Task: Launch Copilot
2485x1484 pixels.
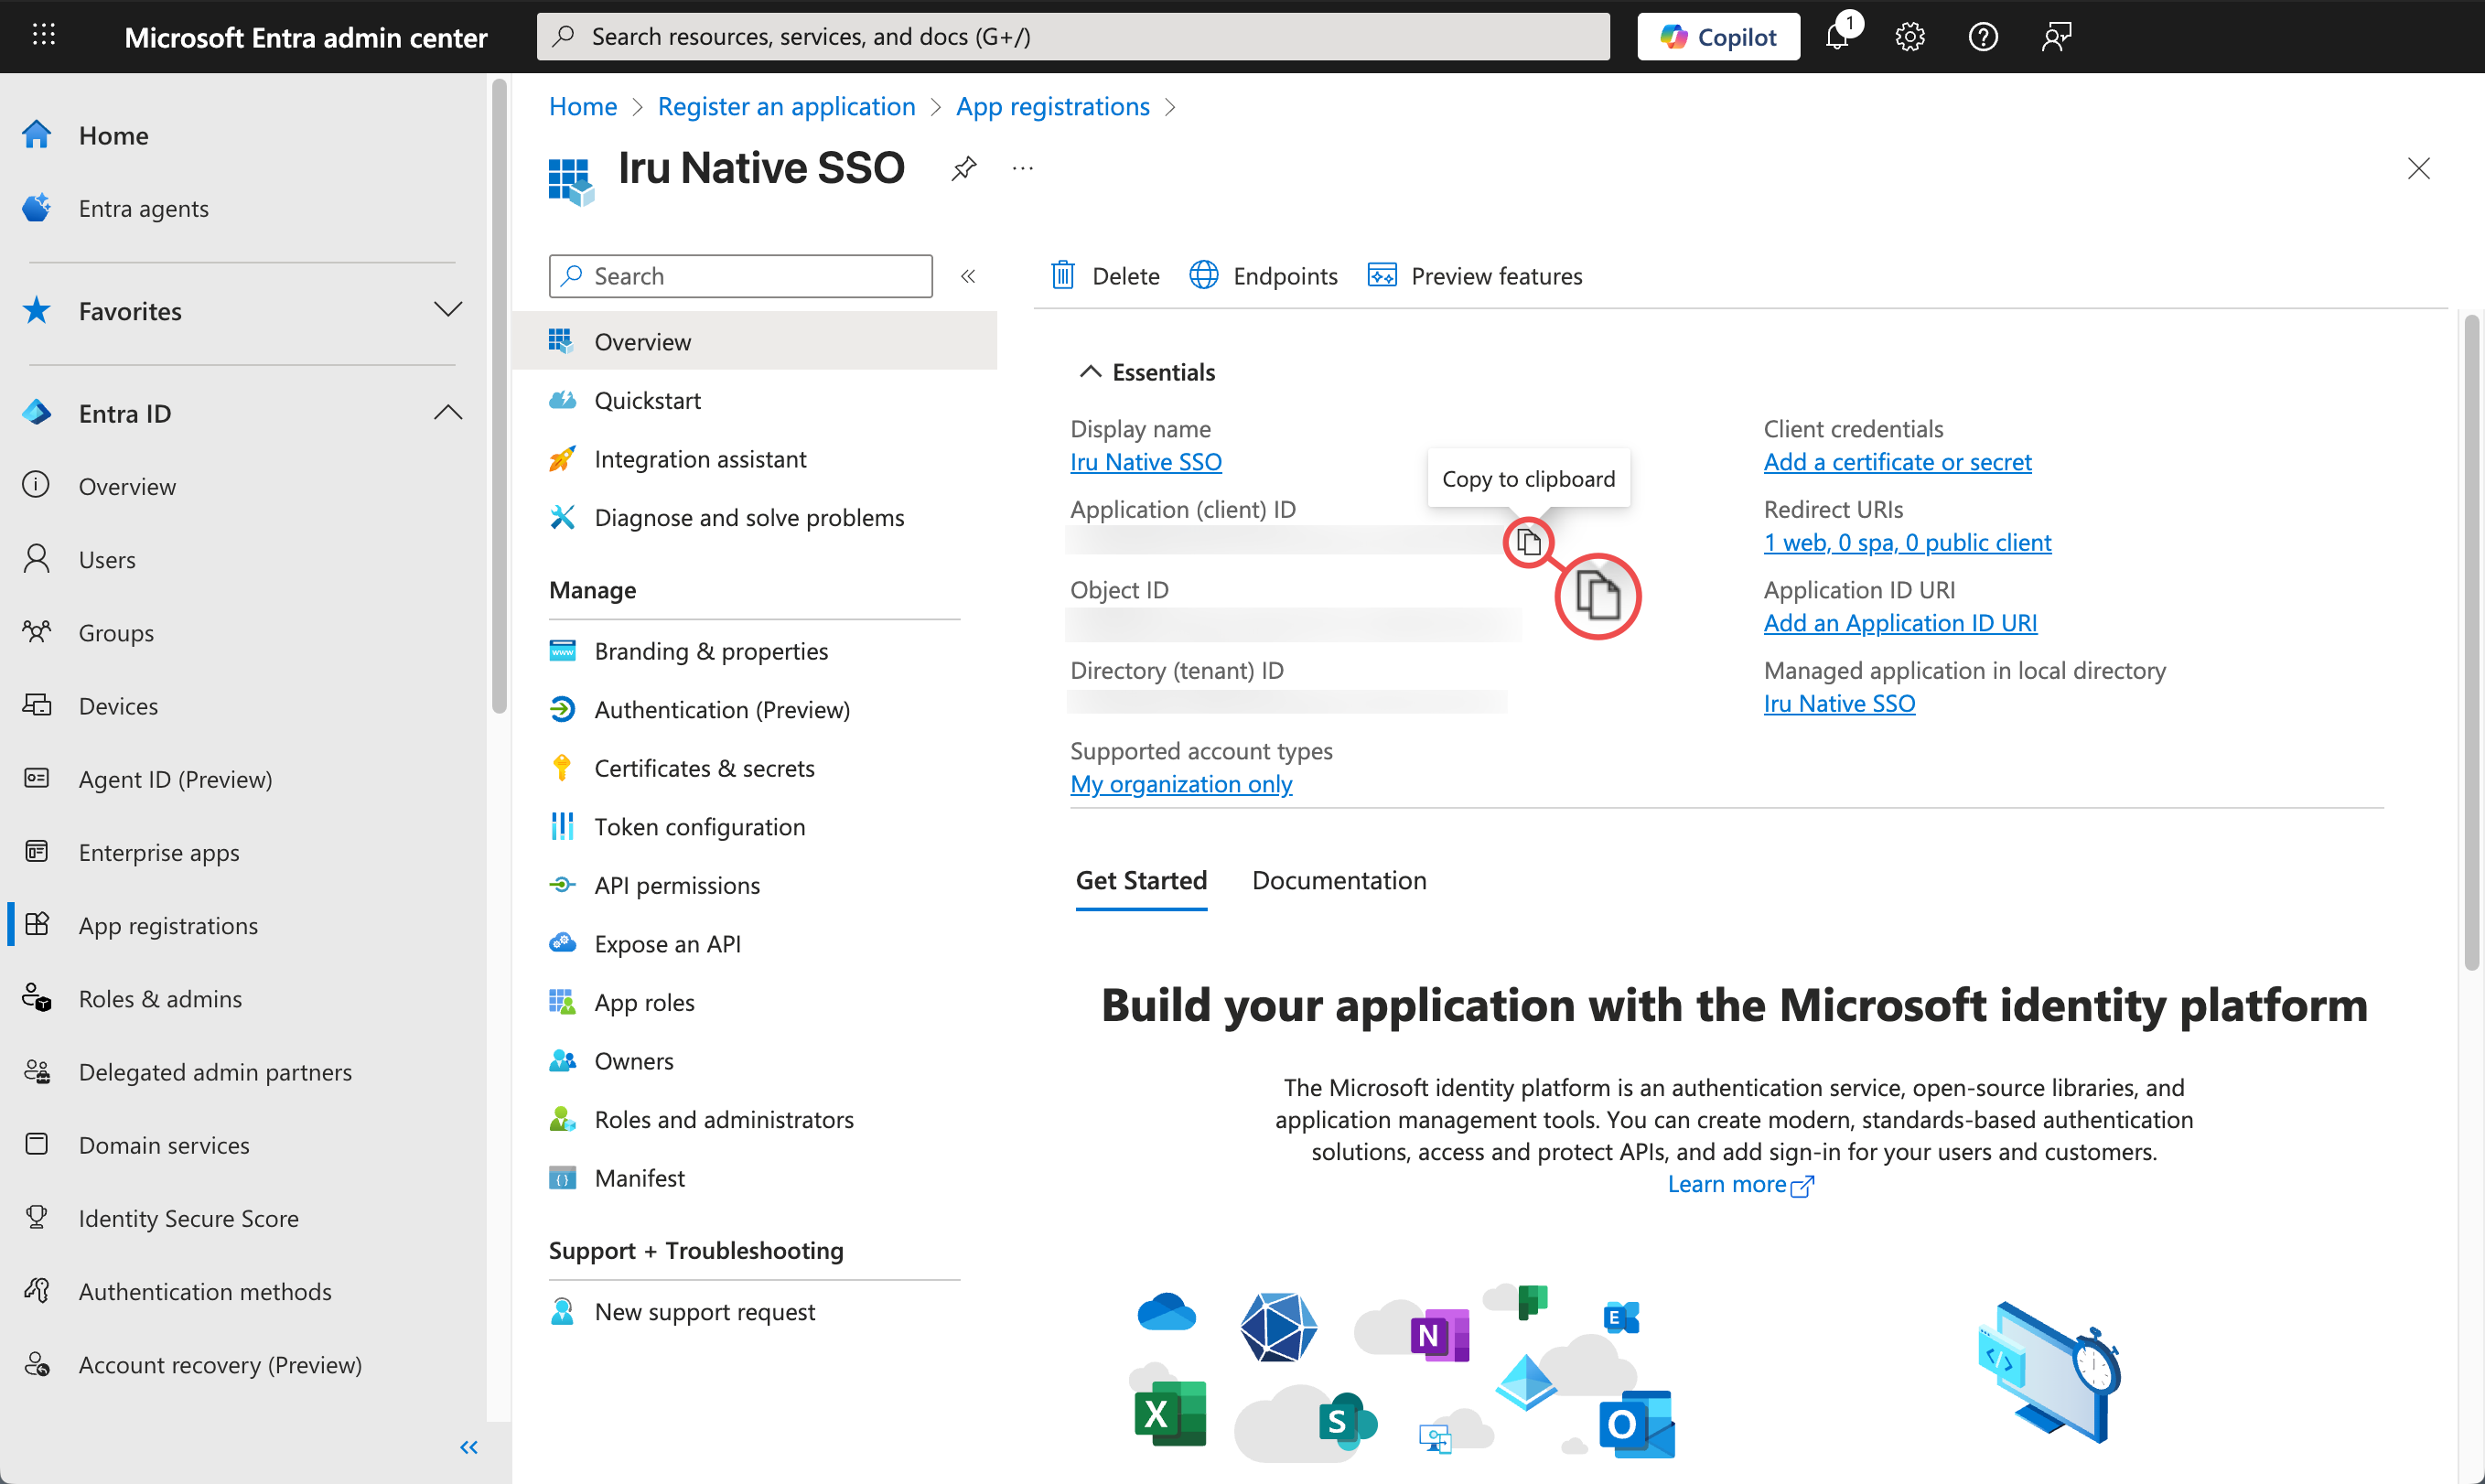Action: [x=1718, y=37]
